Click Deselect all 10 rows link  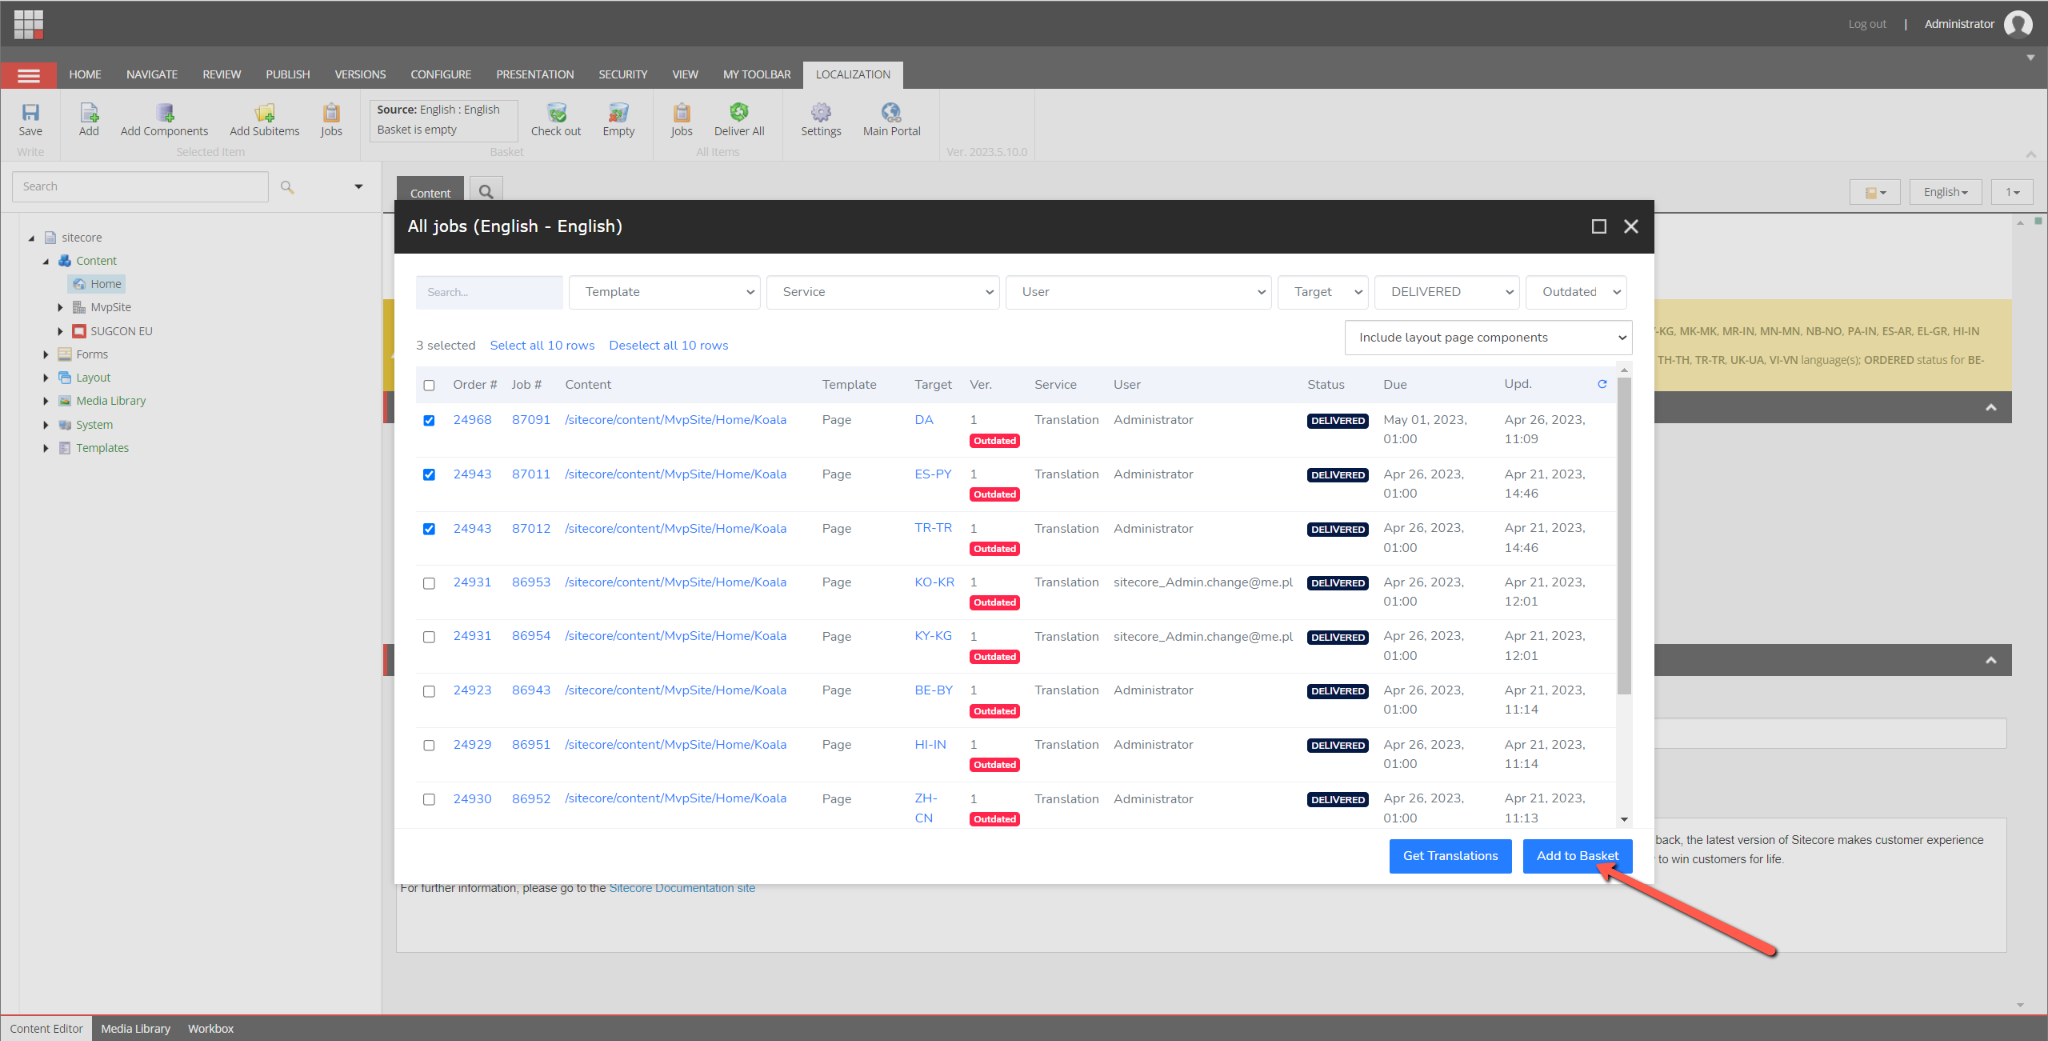tap(668, 346)
